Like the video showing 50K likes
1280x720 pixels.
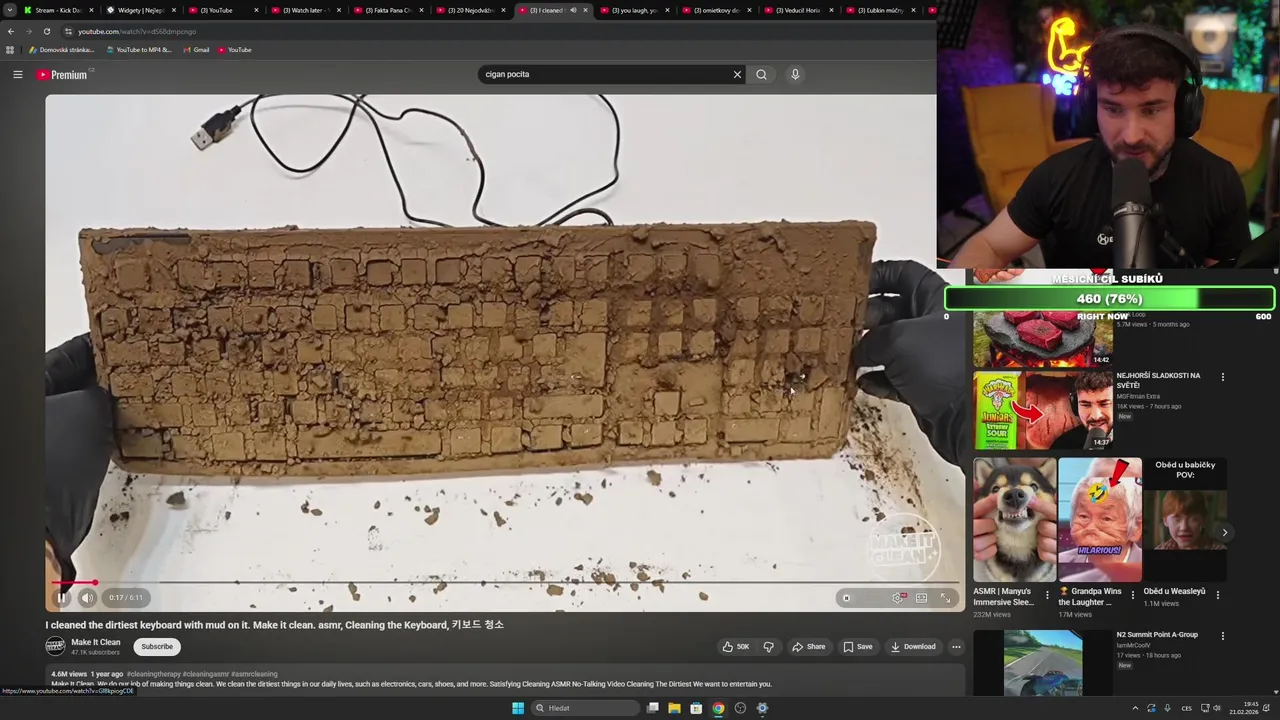[x=736, y=647]
